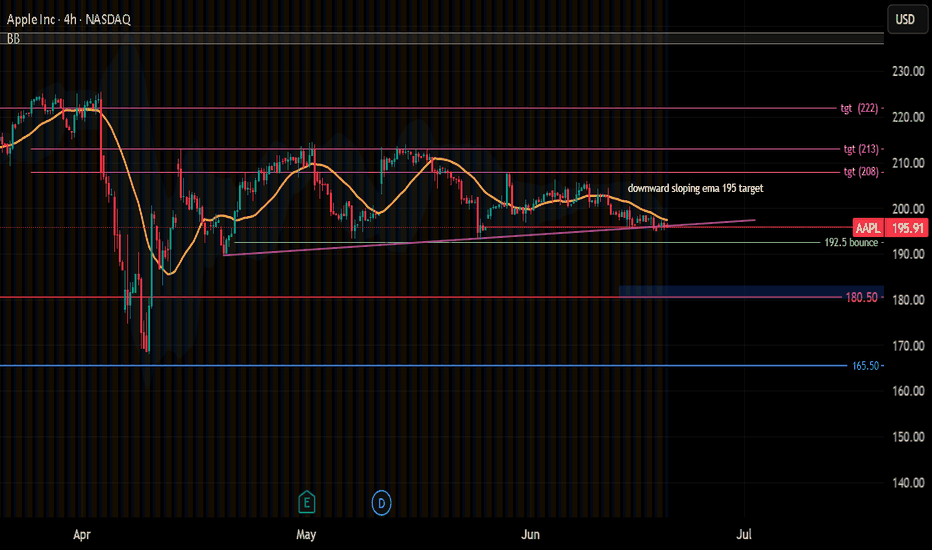The height and width of the screenshot is (550, 932).
Task: Click the Jun date axis label
Action: (530, 535)
